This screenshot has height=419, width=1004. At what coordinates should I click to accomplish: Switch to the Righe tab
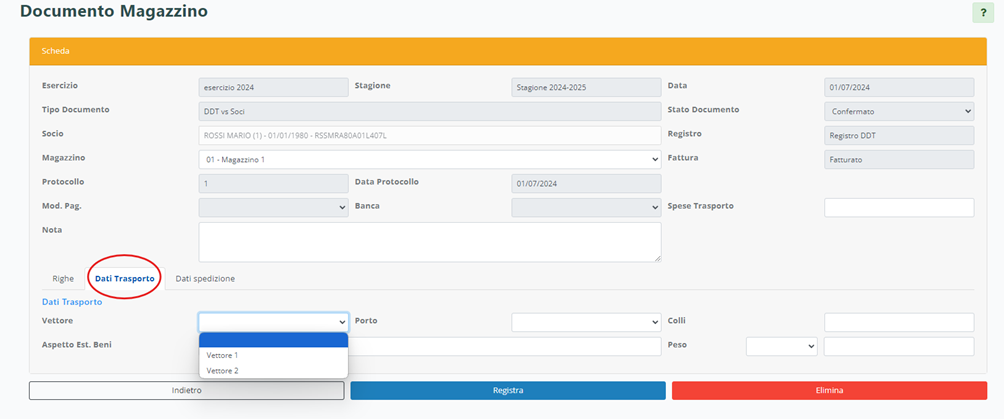63,278
